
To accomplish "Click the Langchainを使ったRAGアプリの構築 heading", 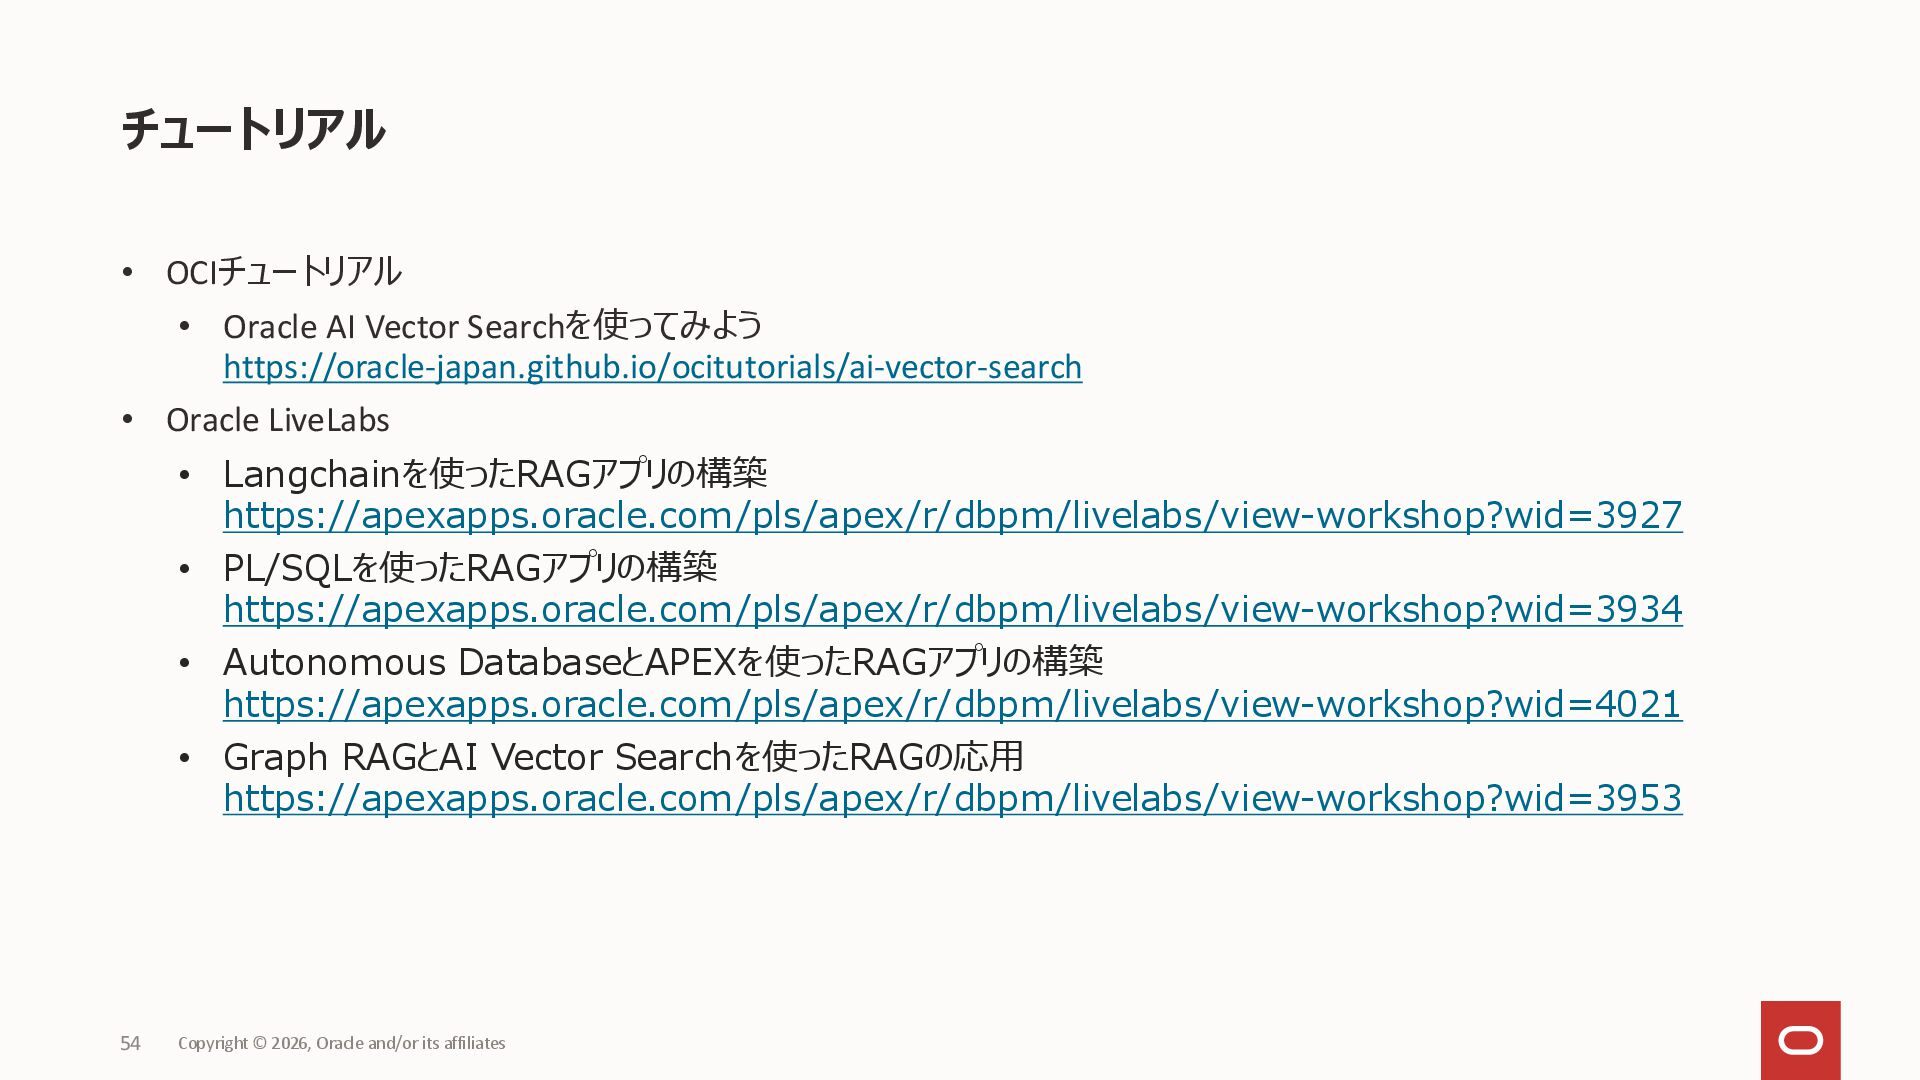I will [495, 473].
